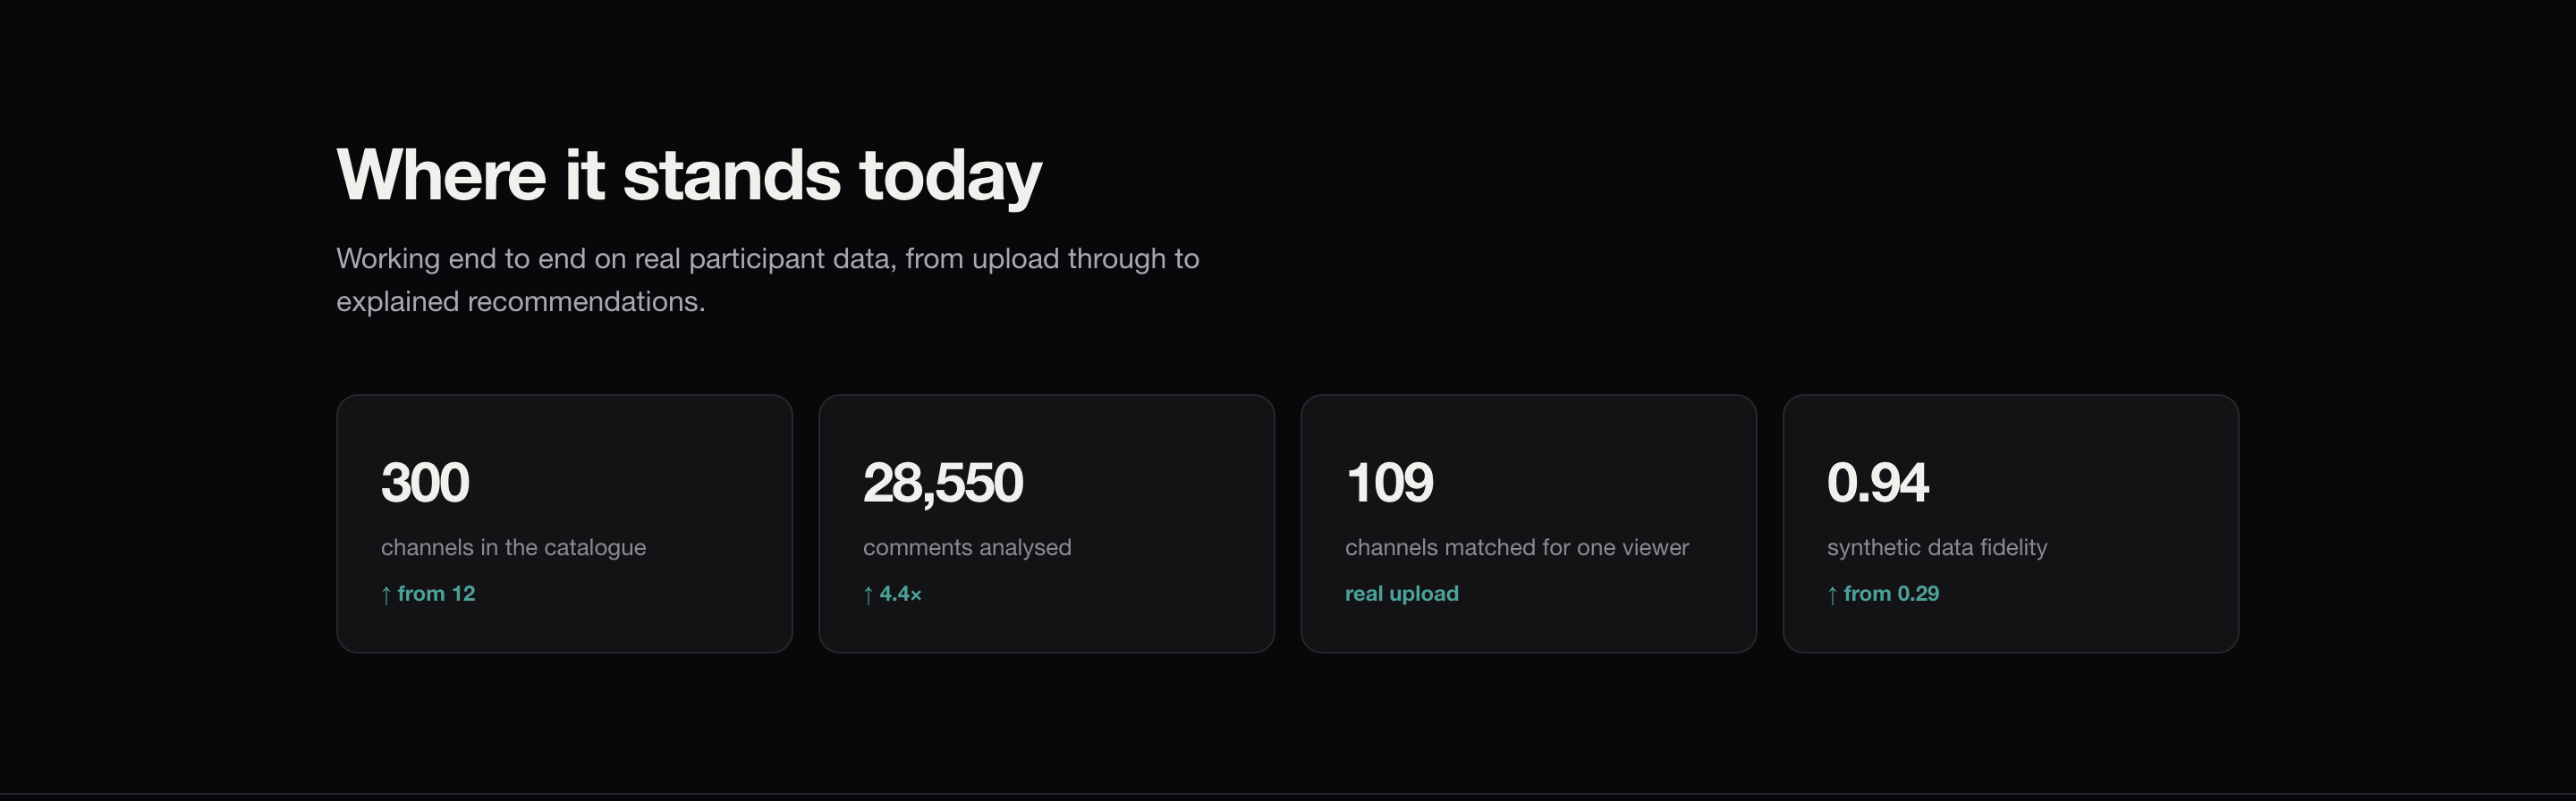
Task: Click 'channels matched for one viewer' text
Action: coord(1517,547)
